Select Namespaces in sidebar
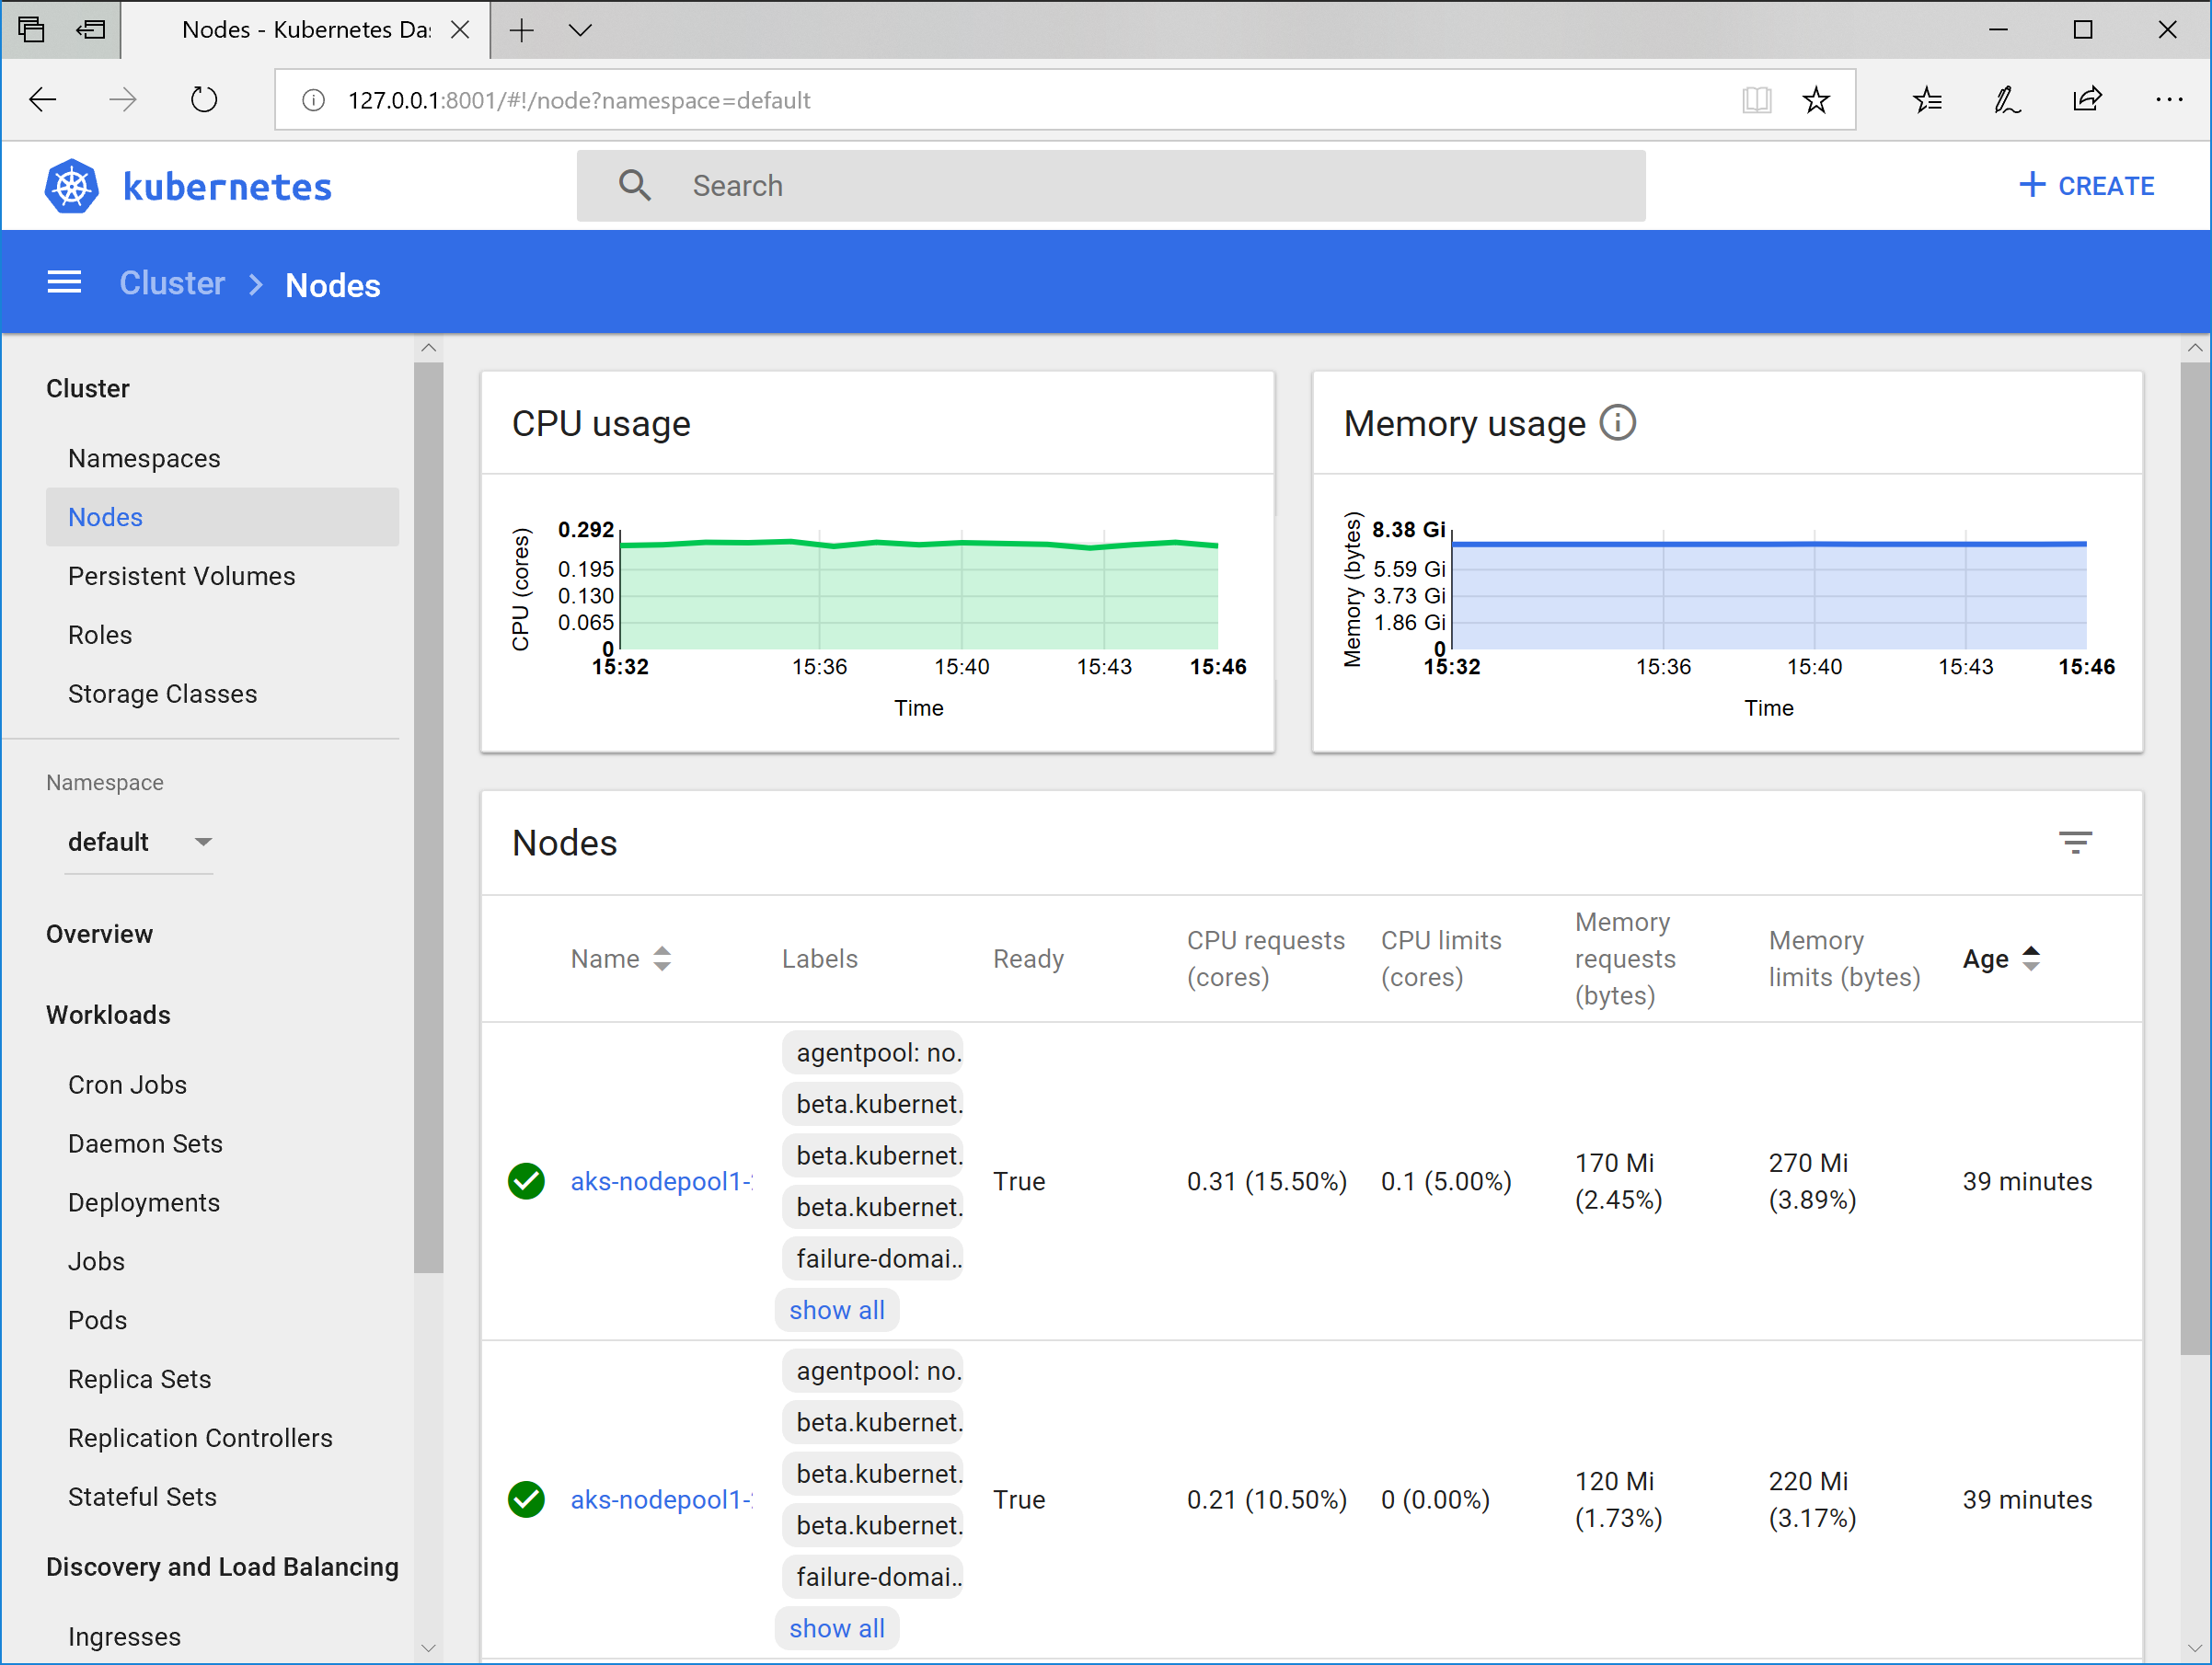This screenshot has width=2212, height=1665. 144,458
